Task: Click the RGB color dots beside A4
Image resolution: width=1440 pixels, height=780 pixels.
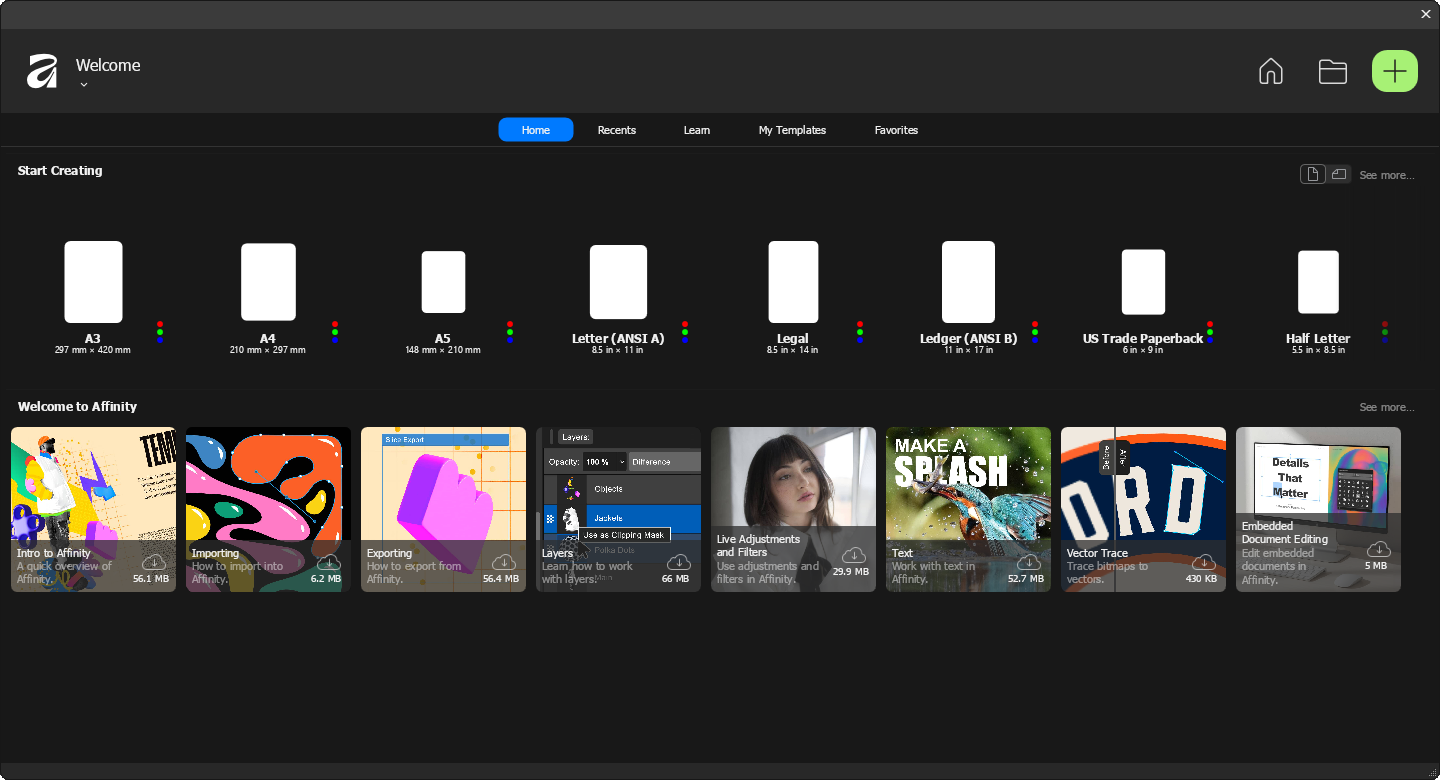Action: (x=335, y=332)
